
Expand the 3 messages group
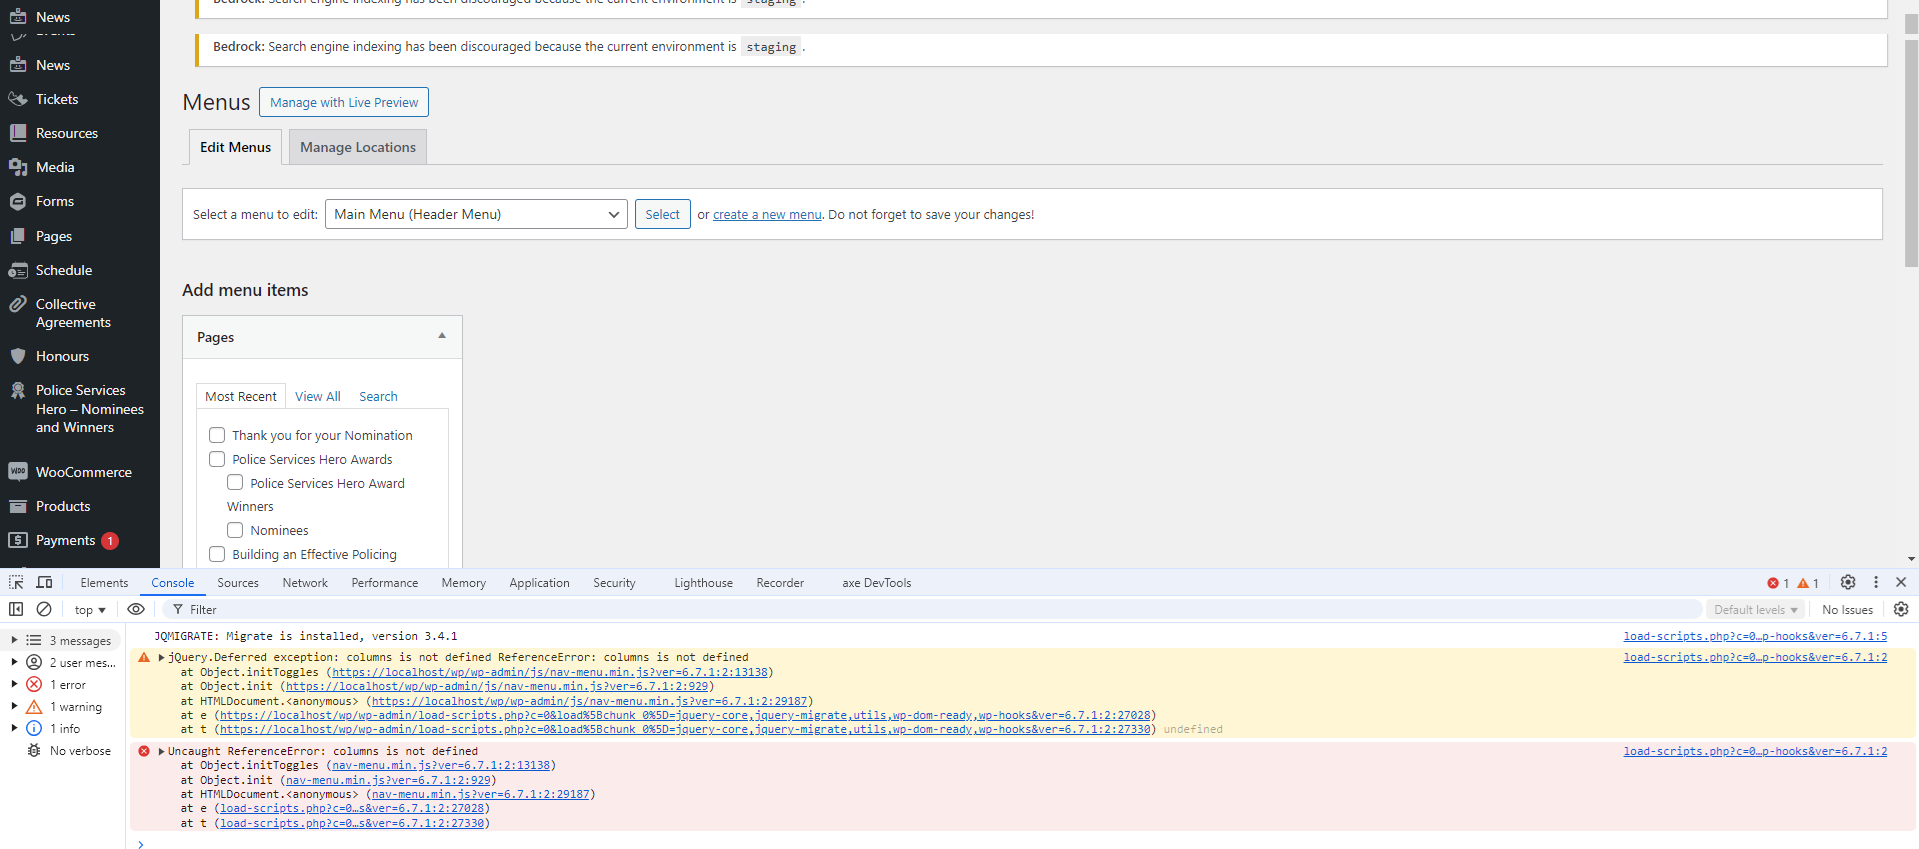[x=14, y=640]
